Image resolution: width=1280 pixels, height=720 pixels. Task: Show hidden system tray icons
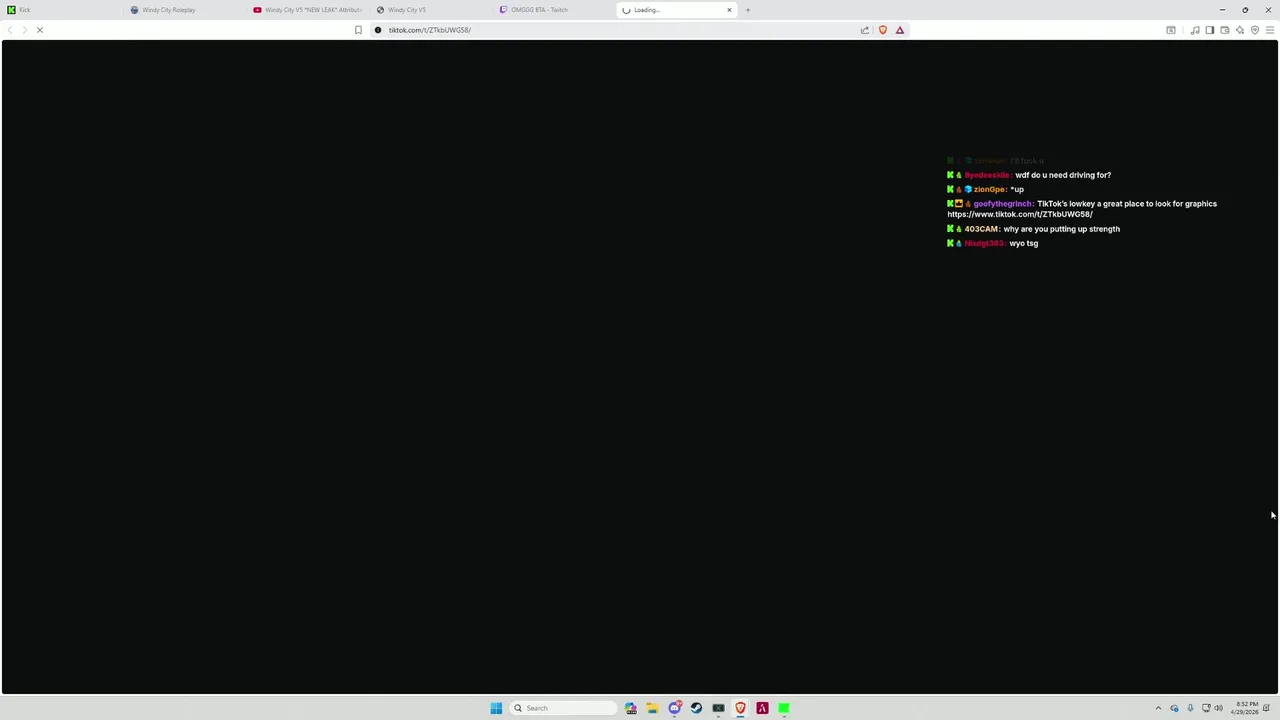click(x=1158, y=708)
